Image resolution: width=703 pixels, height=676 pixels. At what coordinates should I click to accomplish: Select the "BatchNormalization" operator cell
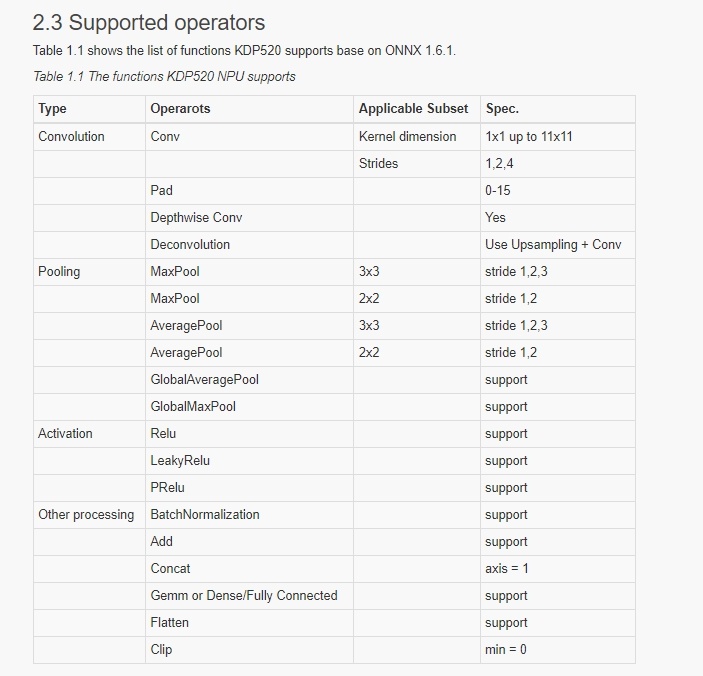pyautogui.click(x=205, y=514)
